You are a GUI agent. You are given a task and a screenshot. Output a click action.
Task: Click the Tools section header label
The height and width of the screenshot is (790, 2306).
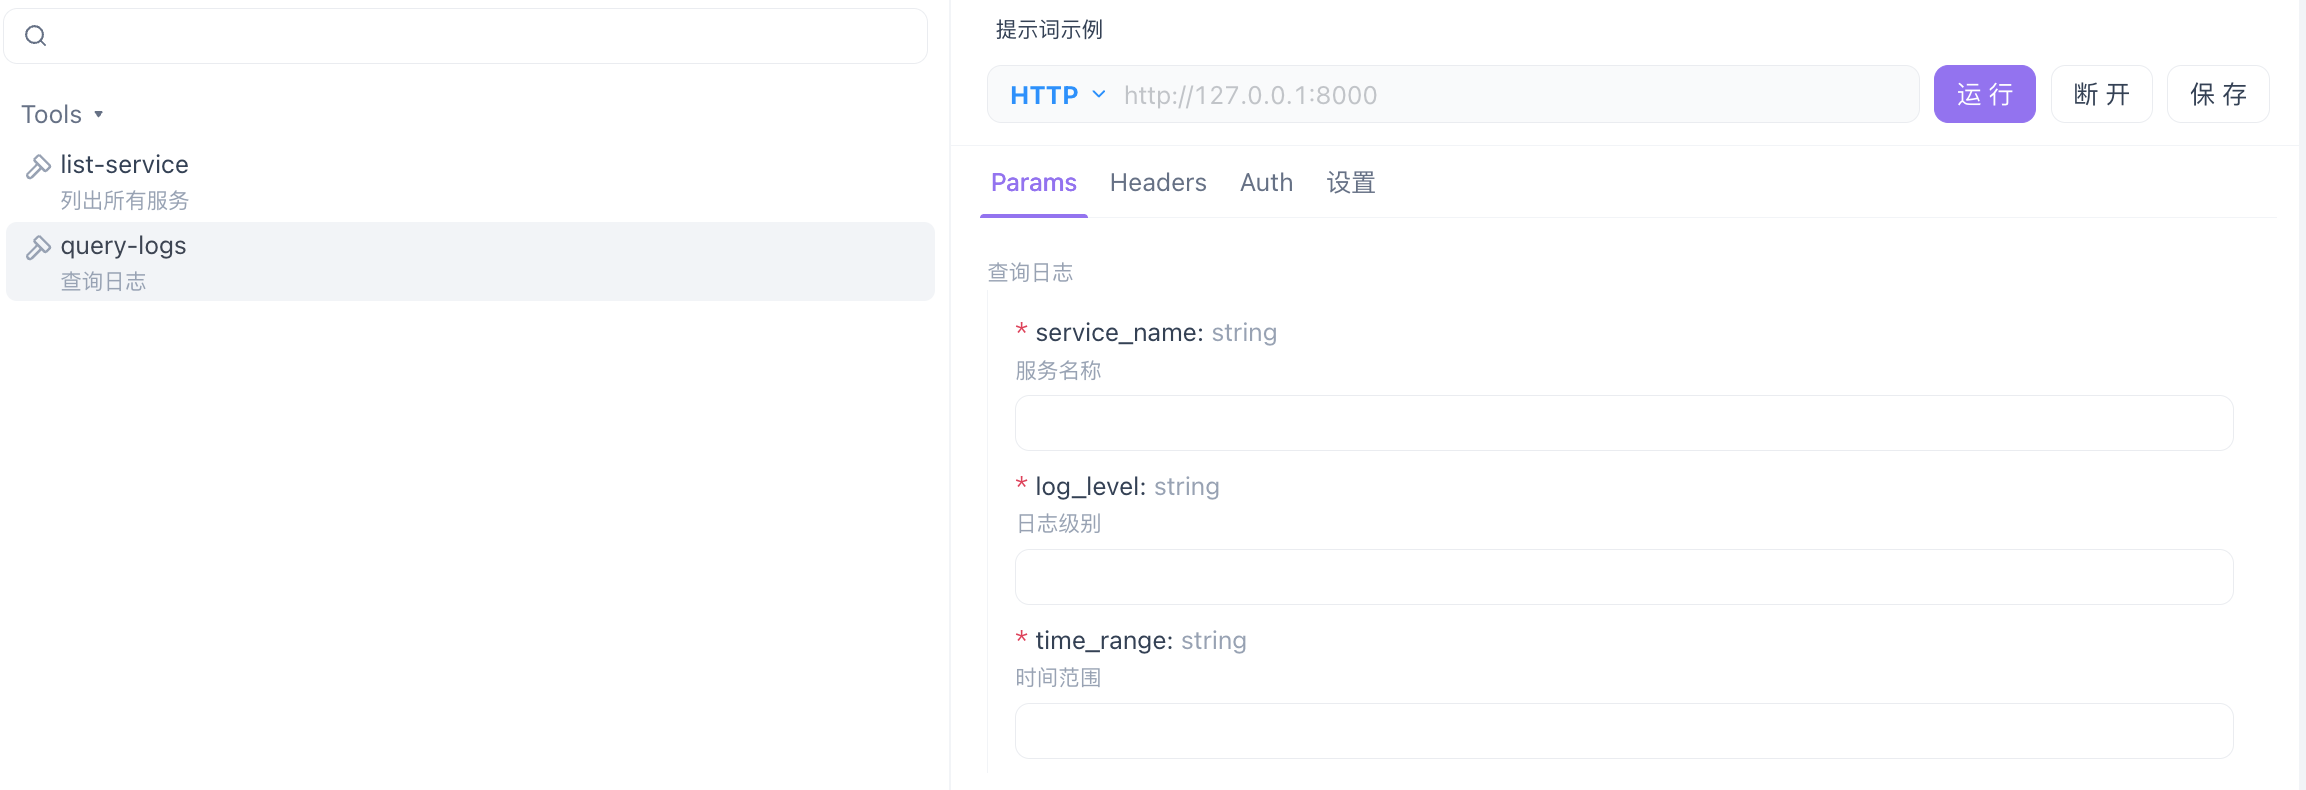point(52,115)
